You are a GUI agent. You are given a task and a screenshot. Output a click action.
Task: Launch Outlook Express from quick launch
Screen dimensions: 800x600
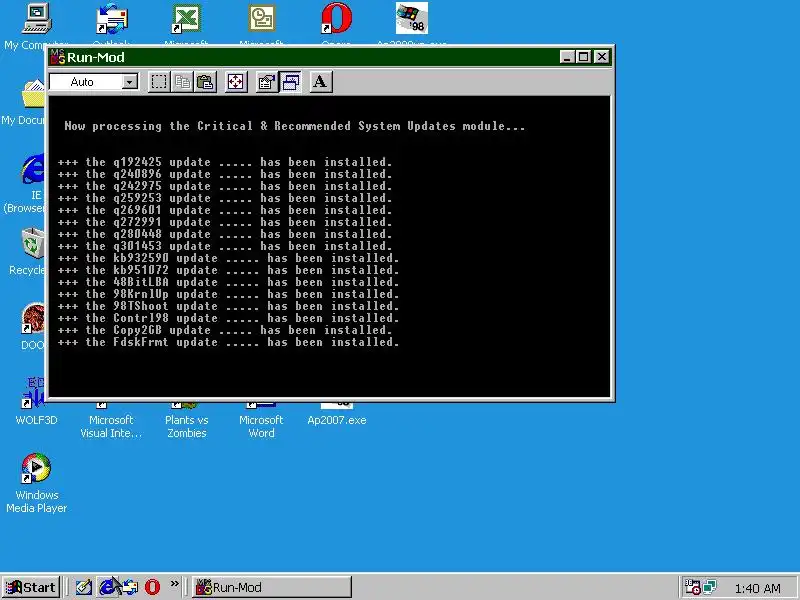[130, 587]
